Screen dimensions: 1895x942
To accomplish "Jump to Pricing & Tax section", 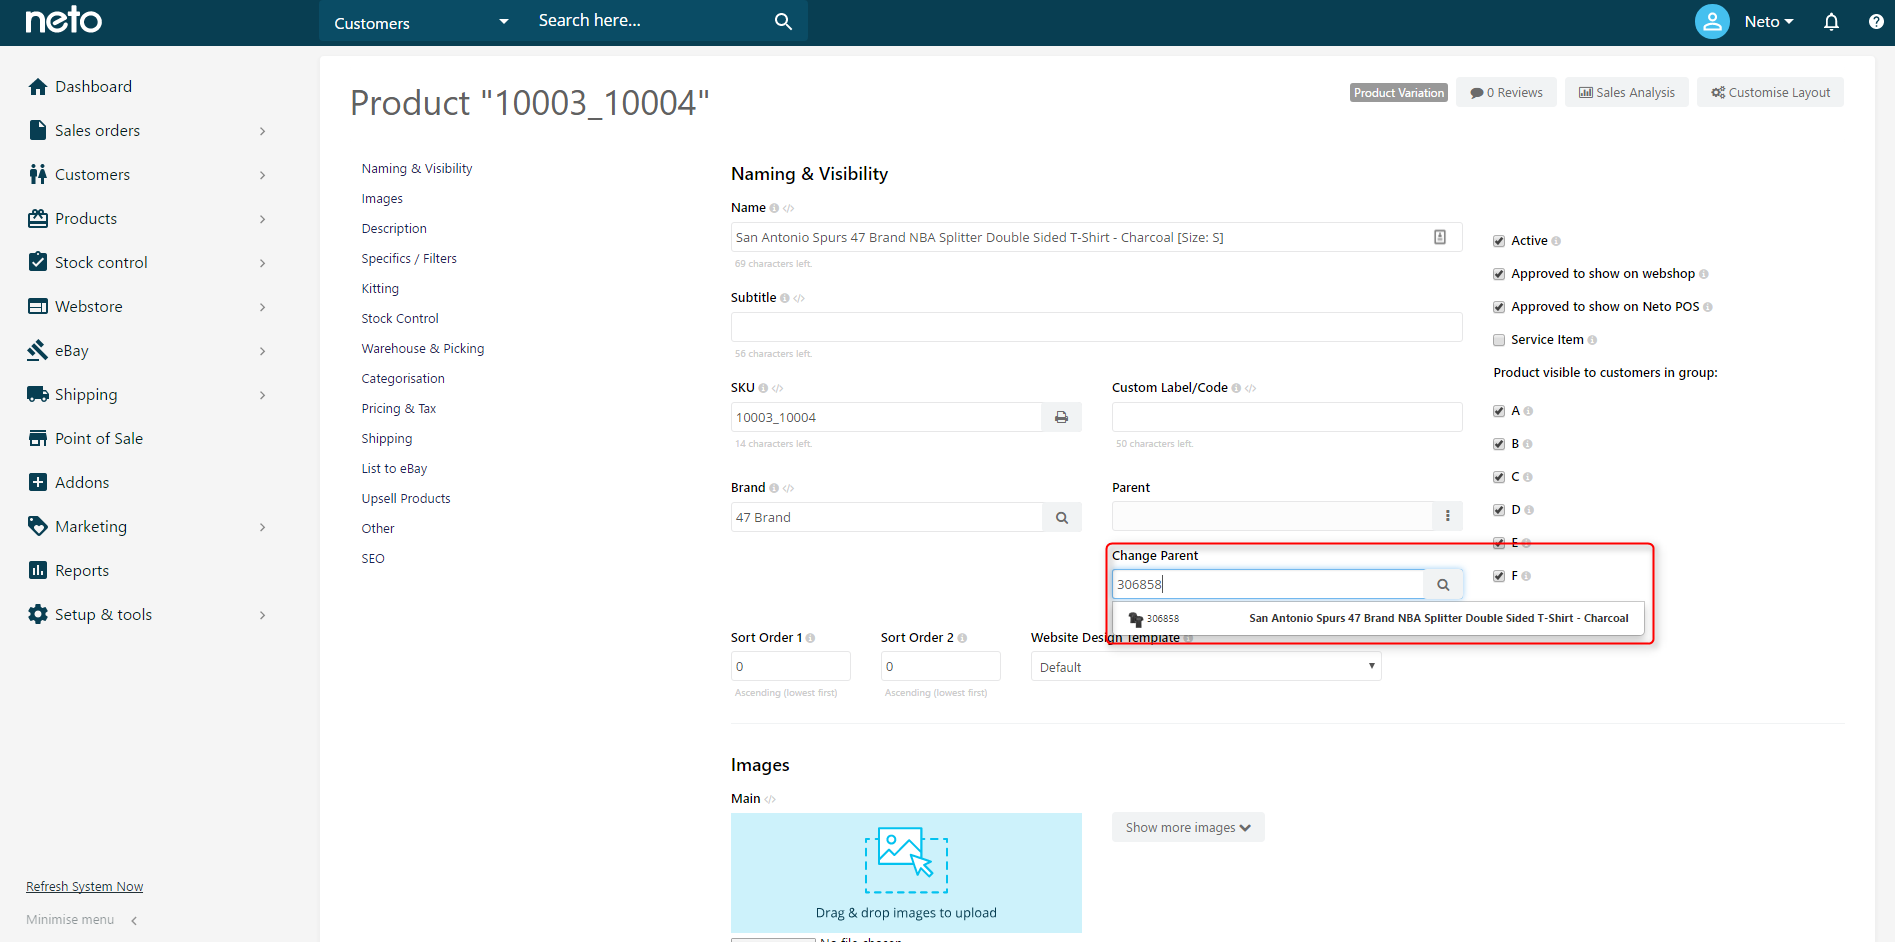I will (x=399, y=409).
